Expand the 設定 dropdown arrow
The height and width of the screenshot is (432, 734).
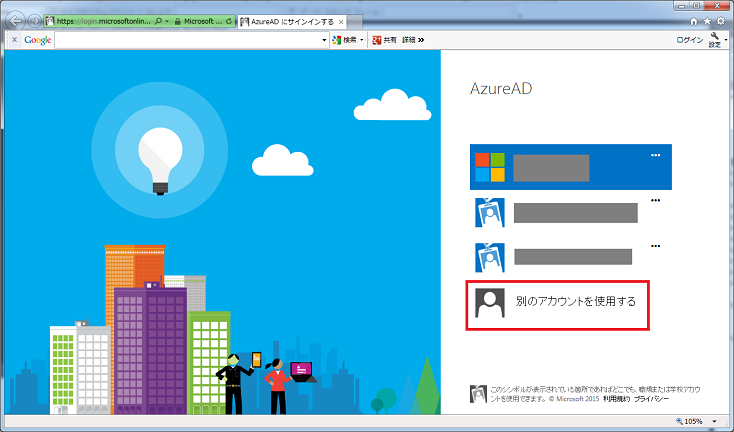tap(726, 40)
